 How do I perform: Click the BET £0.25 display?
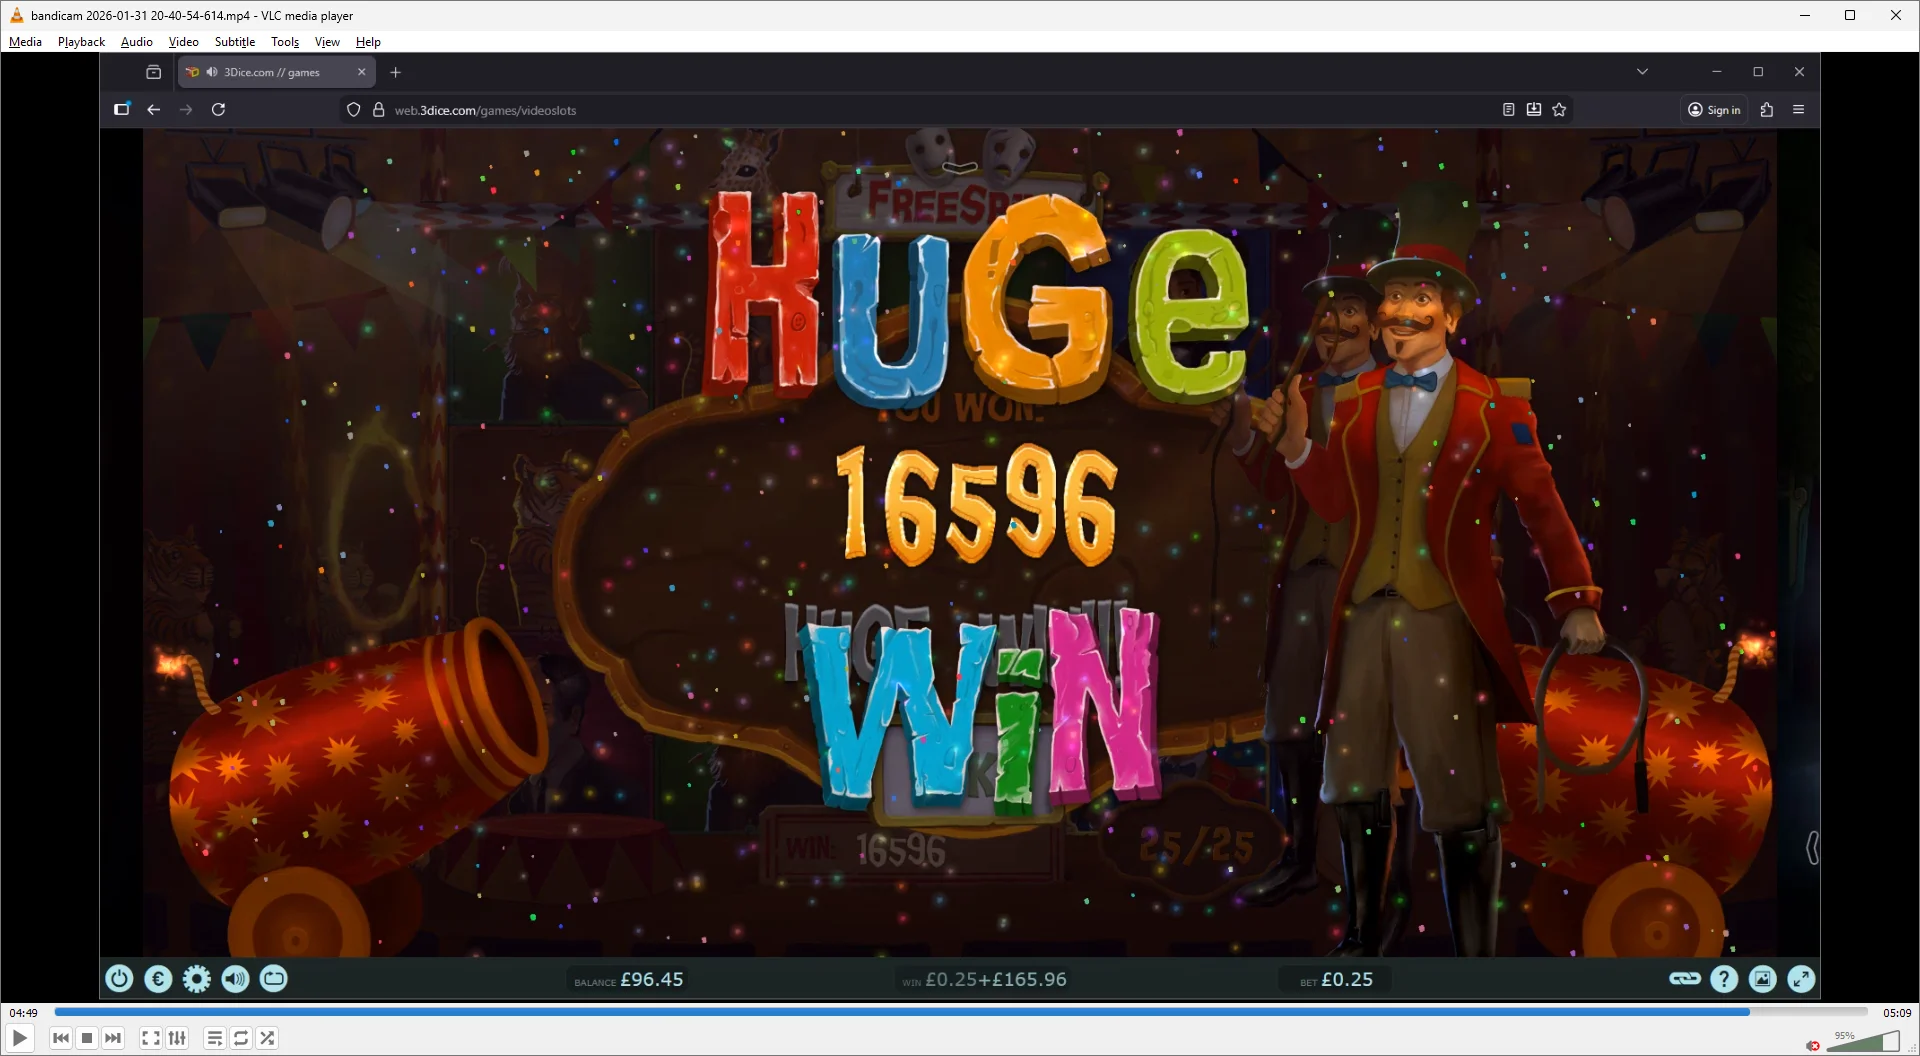point(1336,980)
